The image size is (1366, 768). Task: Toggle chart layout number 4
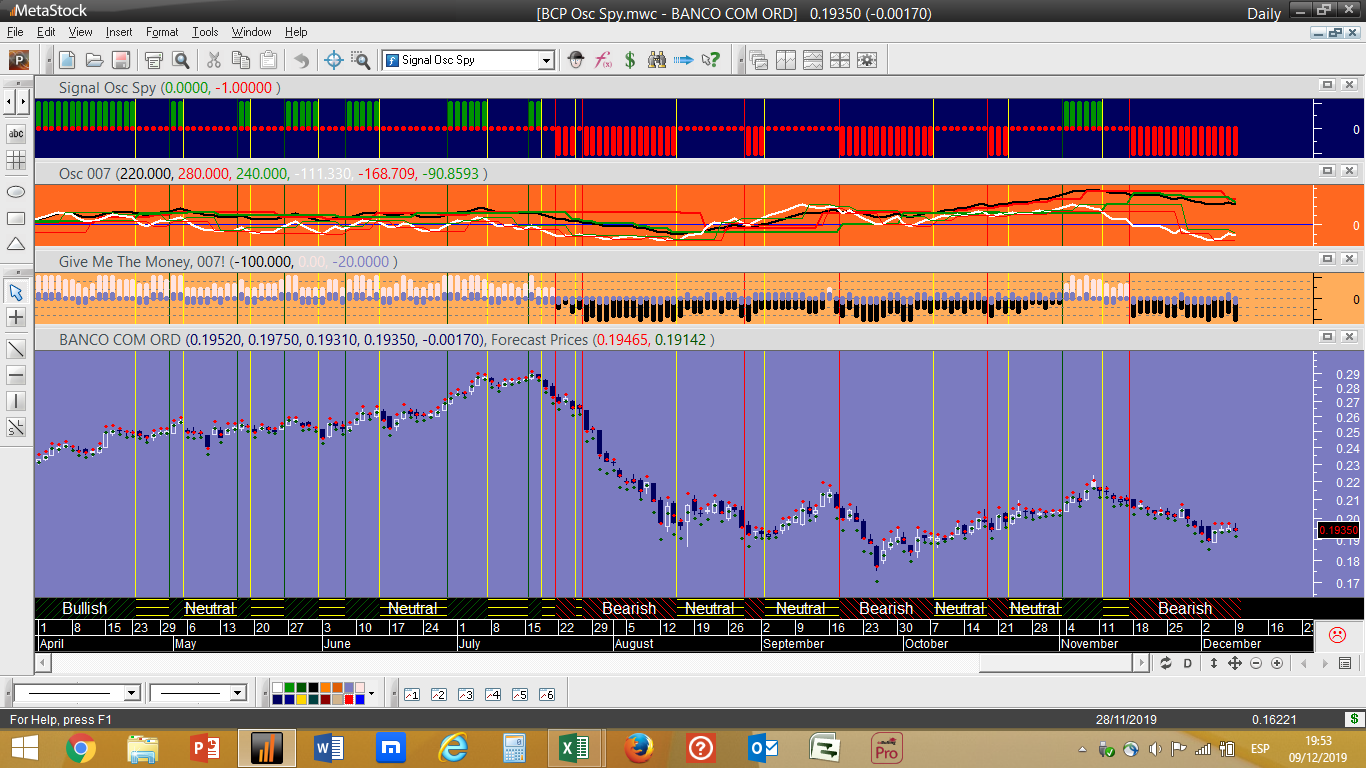tap(492, 694)
